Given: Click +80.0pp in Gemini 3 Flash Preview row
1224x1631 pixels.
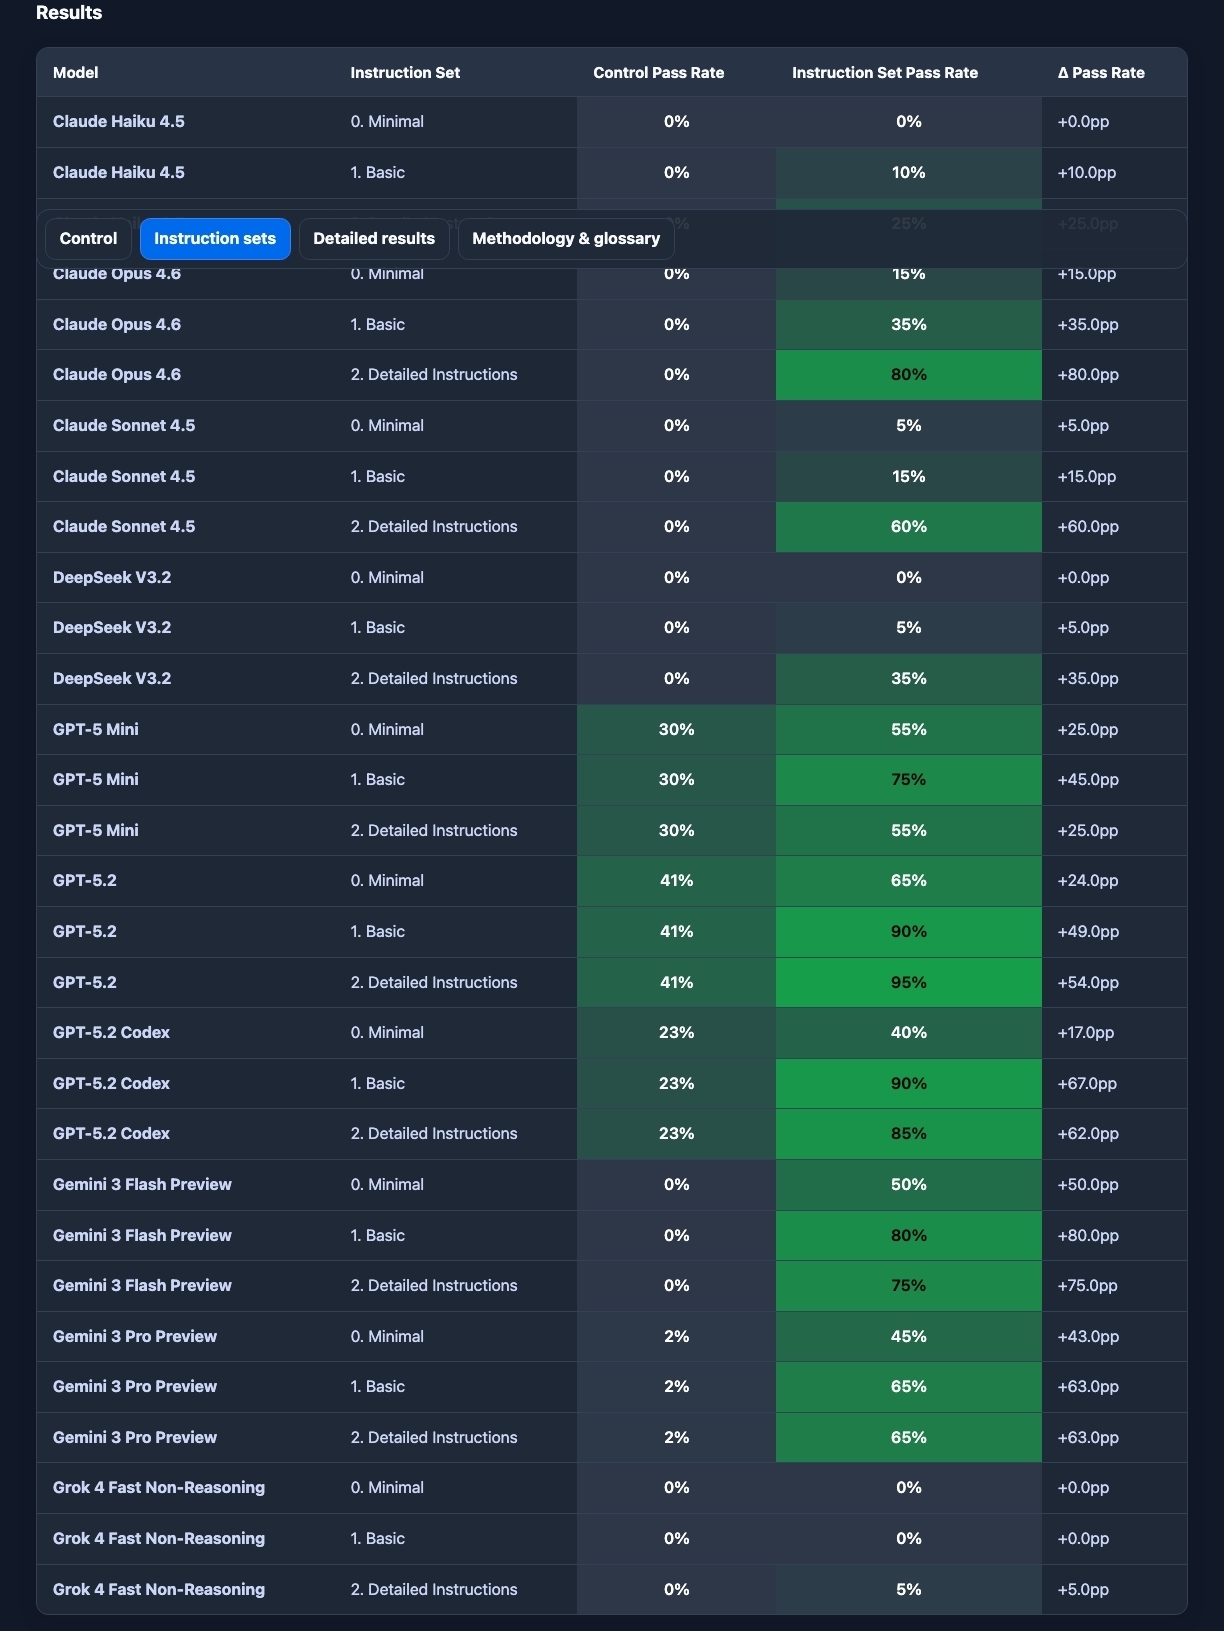Looking at the screenshot, I should pyautogui.click(x=1087, y=1236).
